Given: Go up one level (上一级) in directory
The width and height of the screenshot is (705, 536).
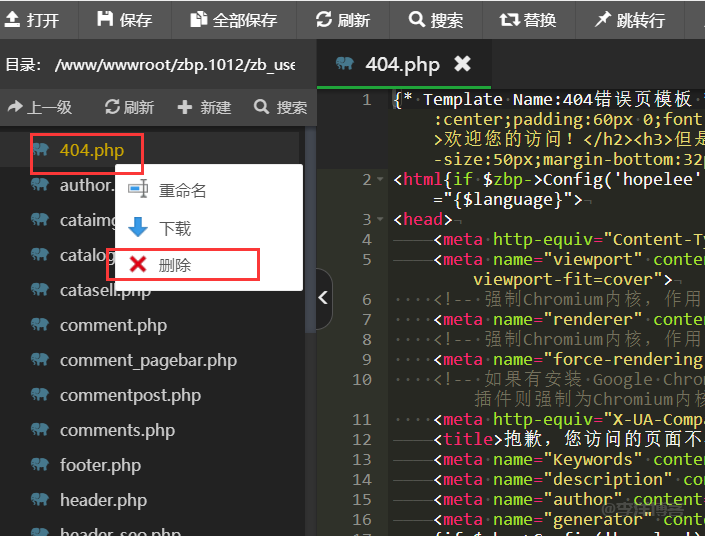Looking at the screenshot, I should [40, 107].
